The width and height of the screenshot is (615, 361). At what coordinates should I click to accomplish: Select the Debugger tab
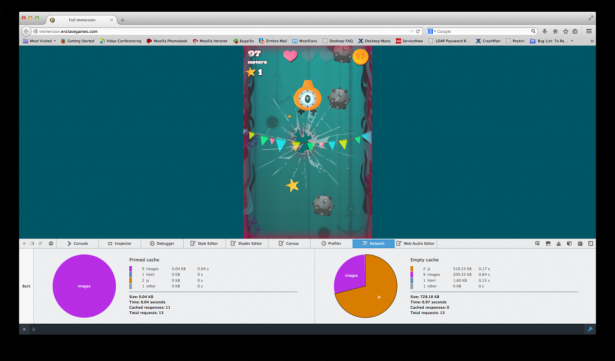coord(162,244)
